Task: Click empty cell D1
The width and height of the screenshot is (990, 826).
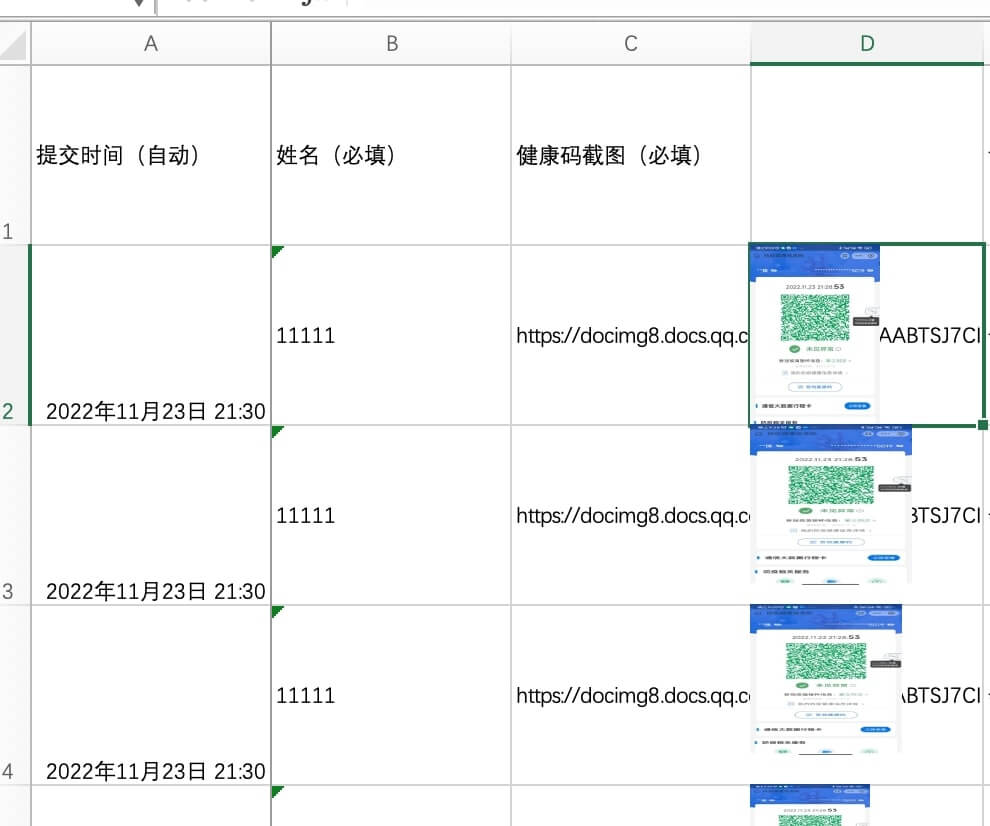Action: 867,155
